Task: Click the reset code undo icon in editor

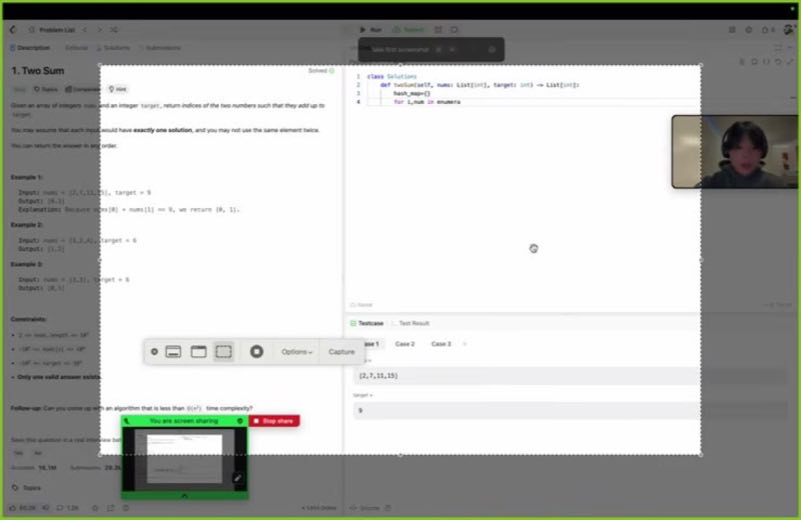Action: 778,61
